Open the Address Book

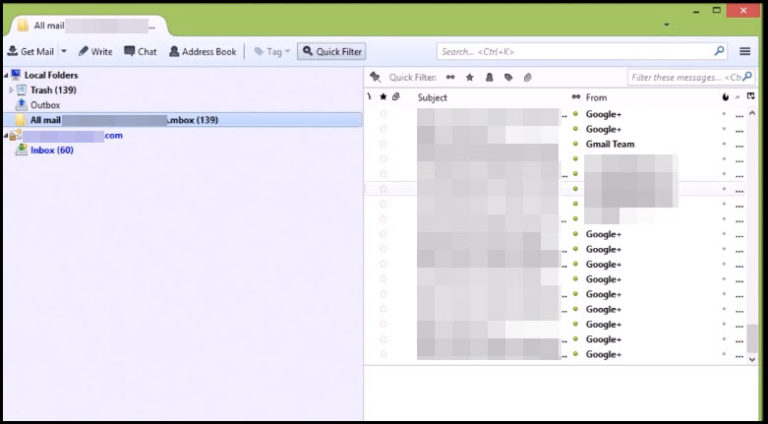[203, 51]
